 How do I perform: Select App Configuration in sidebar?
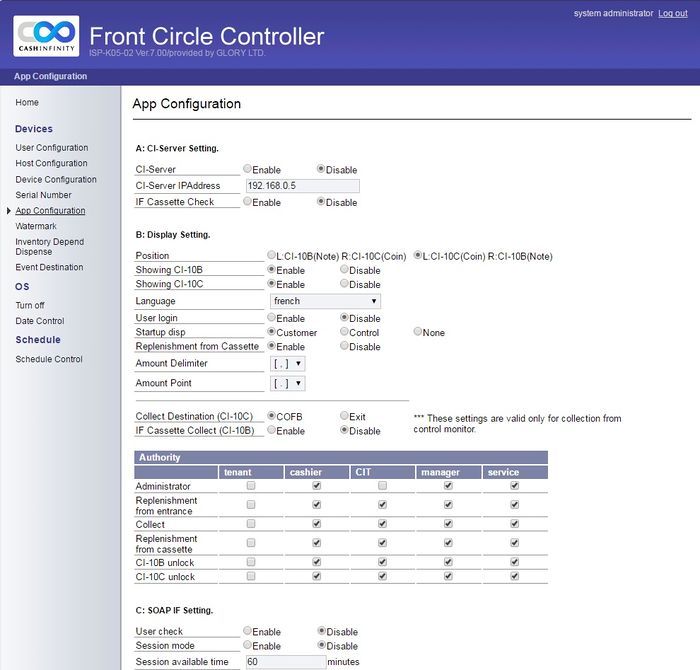pyautogui.click(x=50, y=210)
